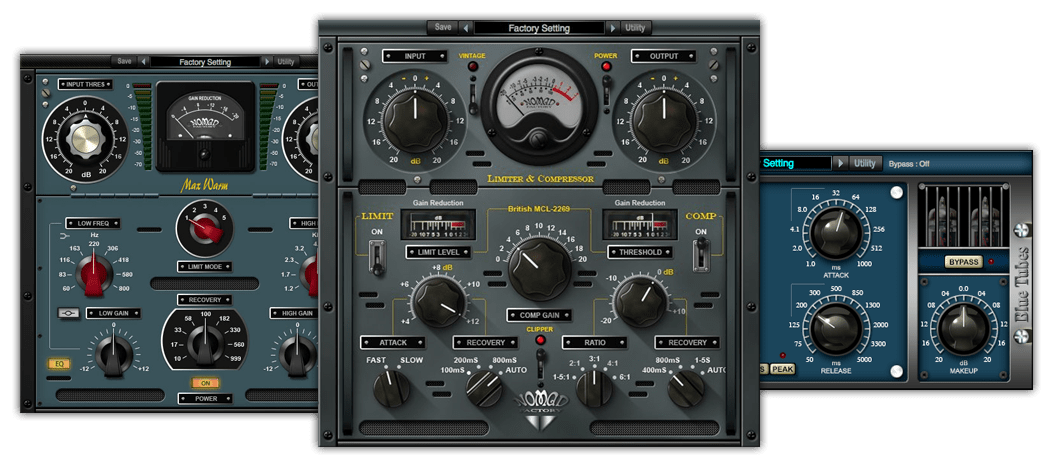Toggle the LIMIT ON switch
This screenshot has width=1053, height=467.
[377, 257]
